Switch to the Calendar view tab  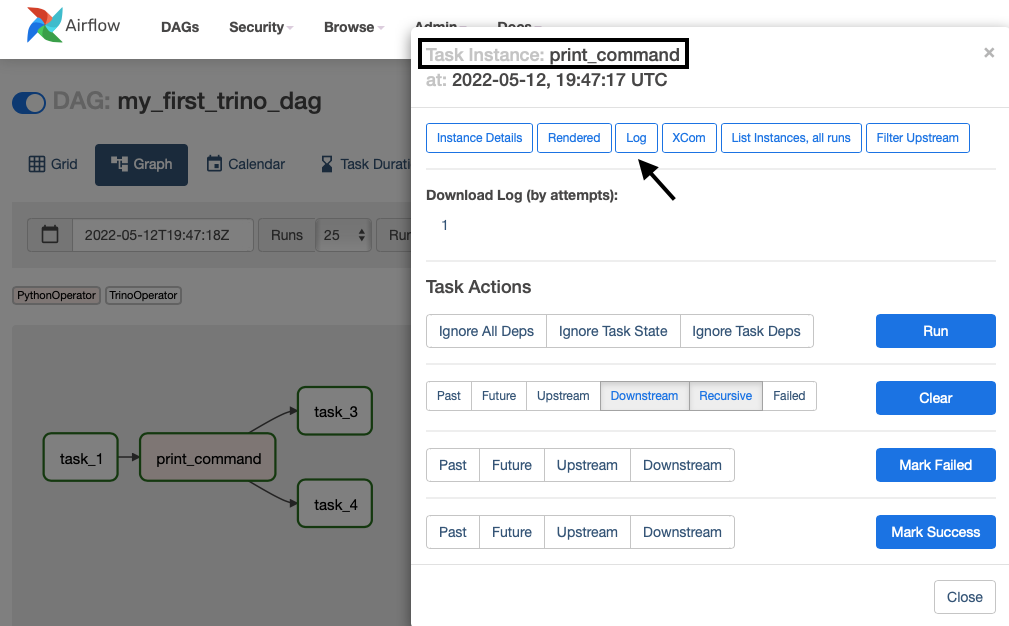246,164
